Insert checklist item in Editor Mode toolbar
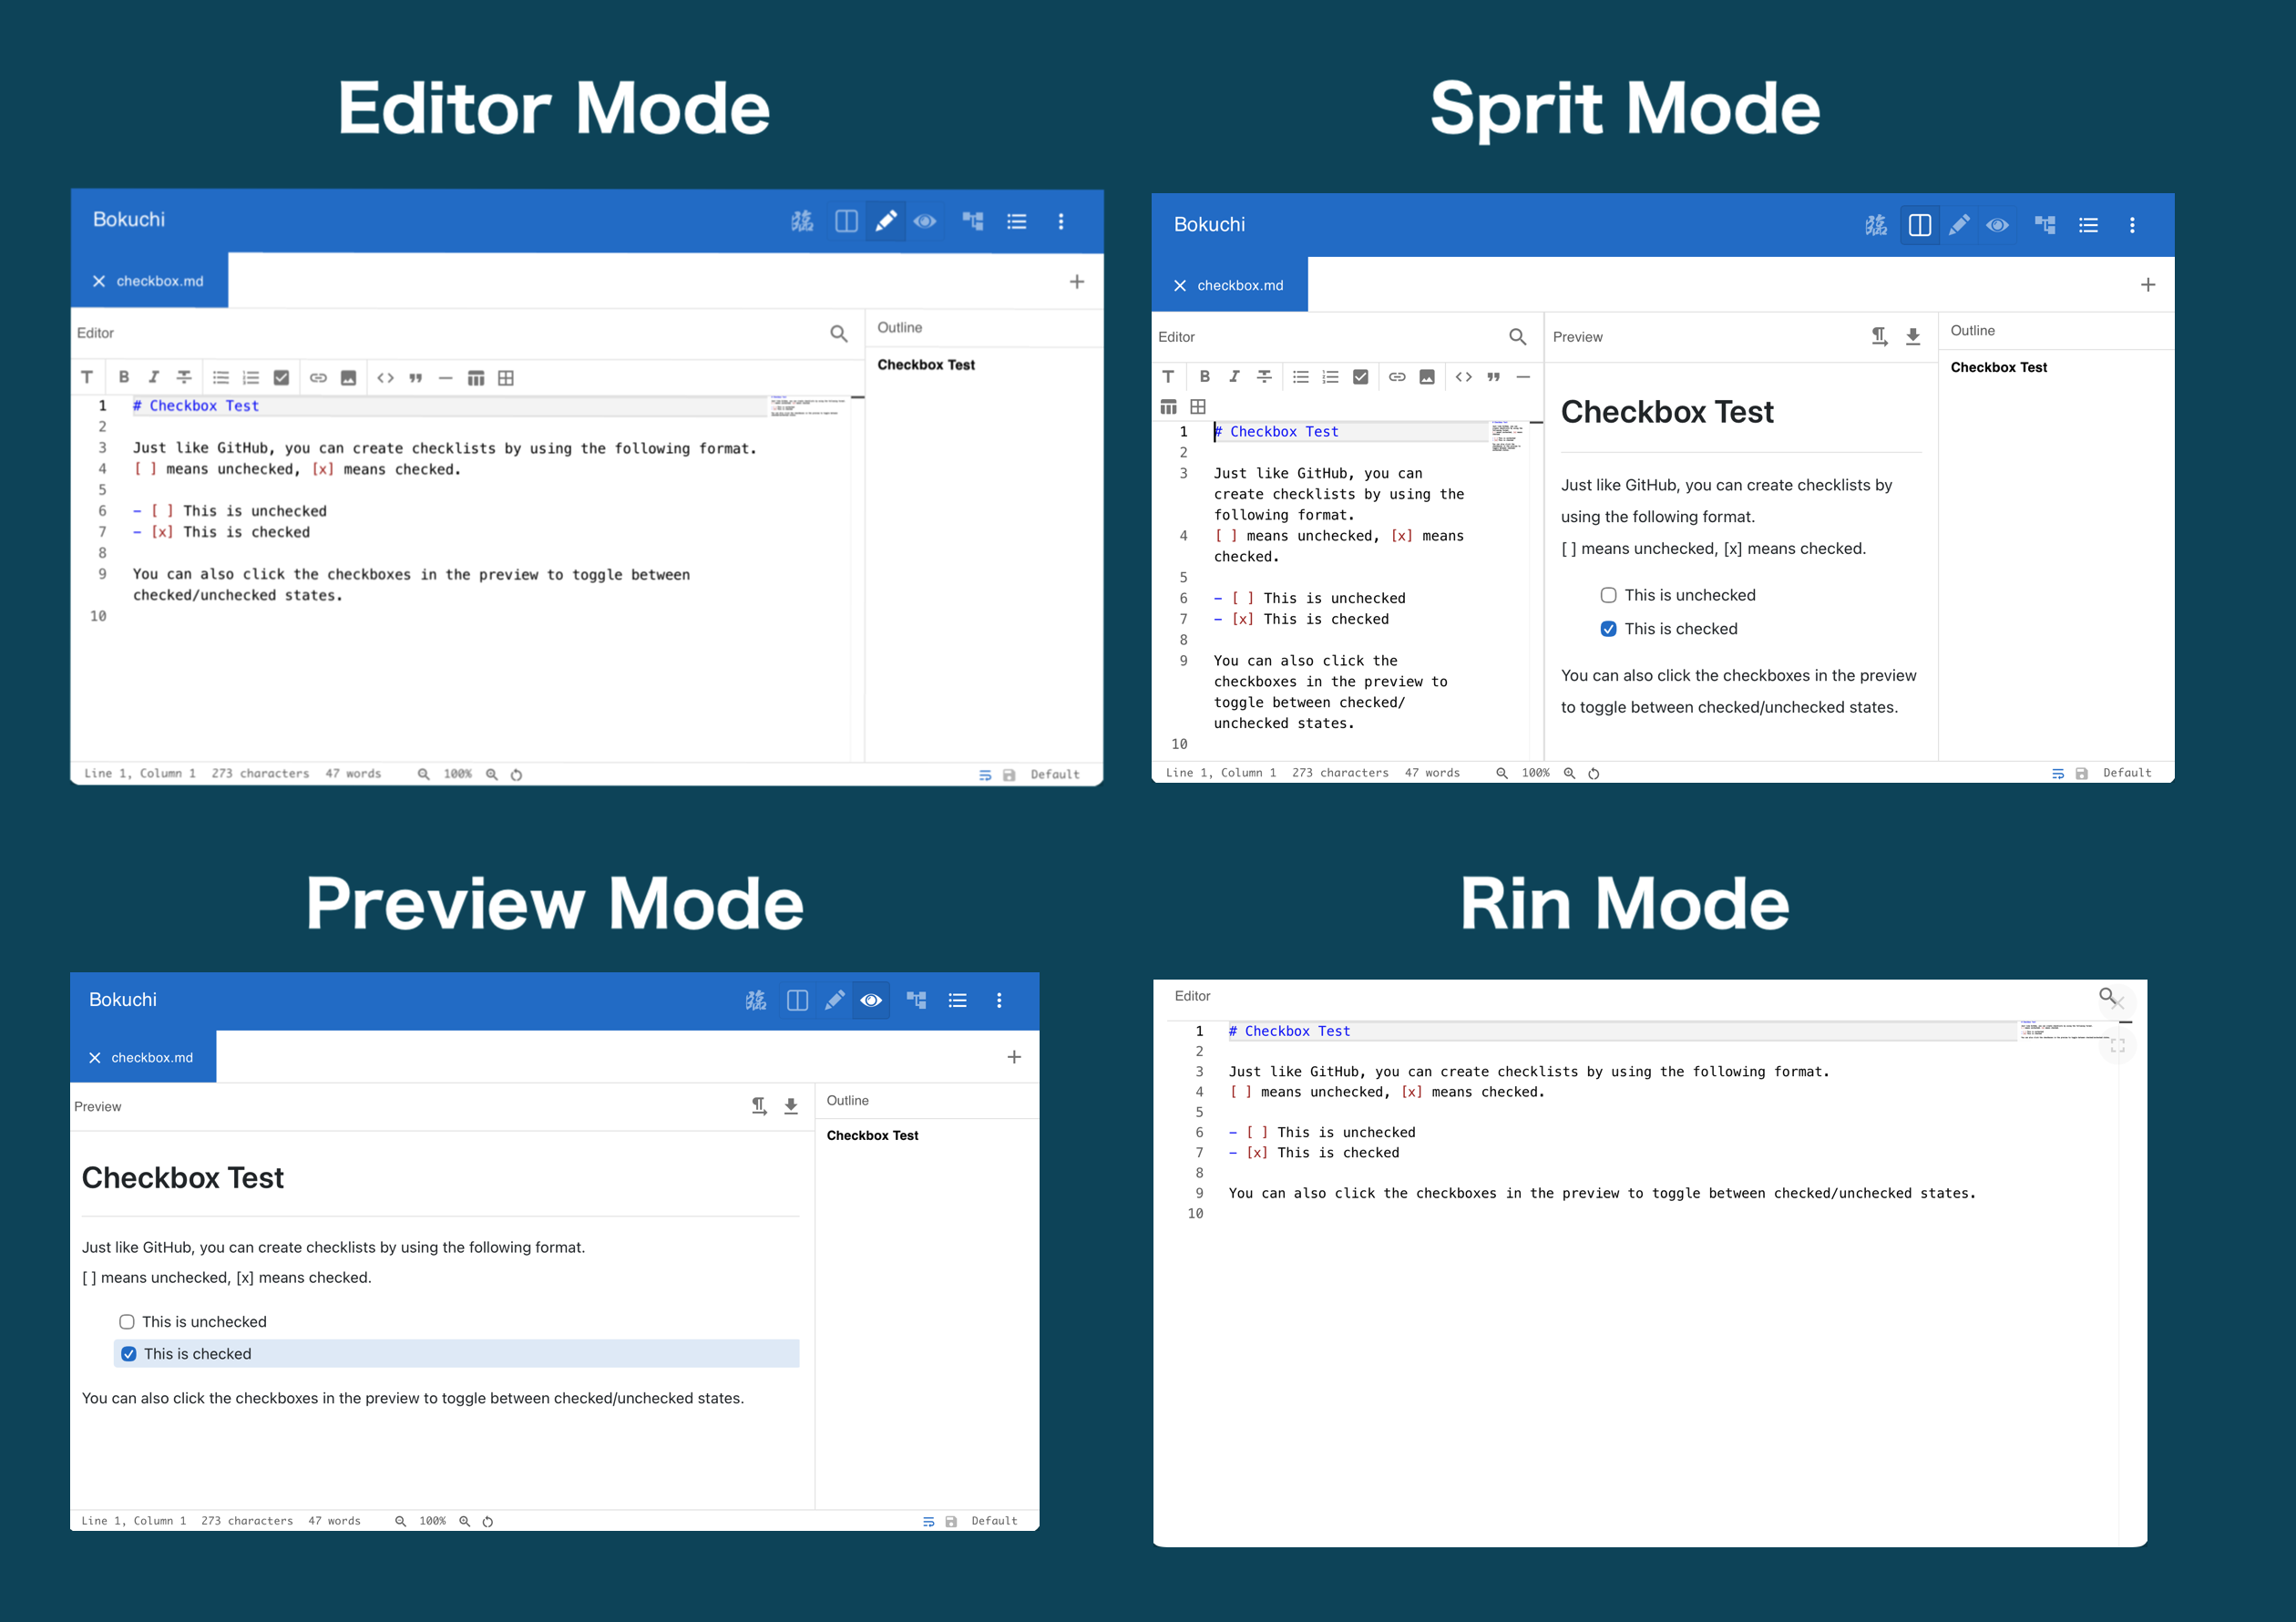2296x1622 pixels. [281, 377]
